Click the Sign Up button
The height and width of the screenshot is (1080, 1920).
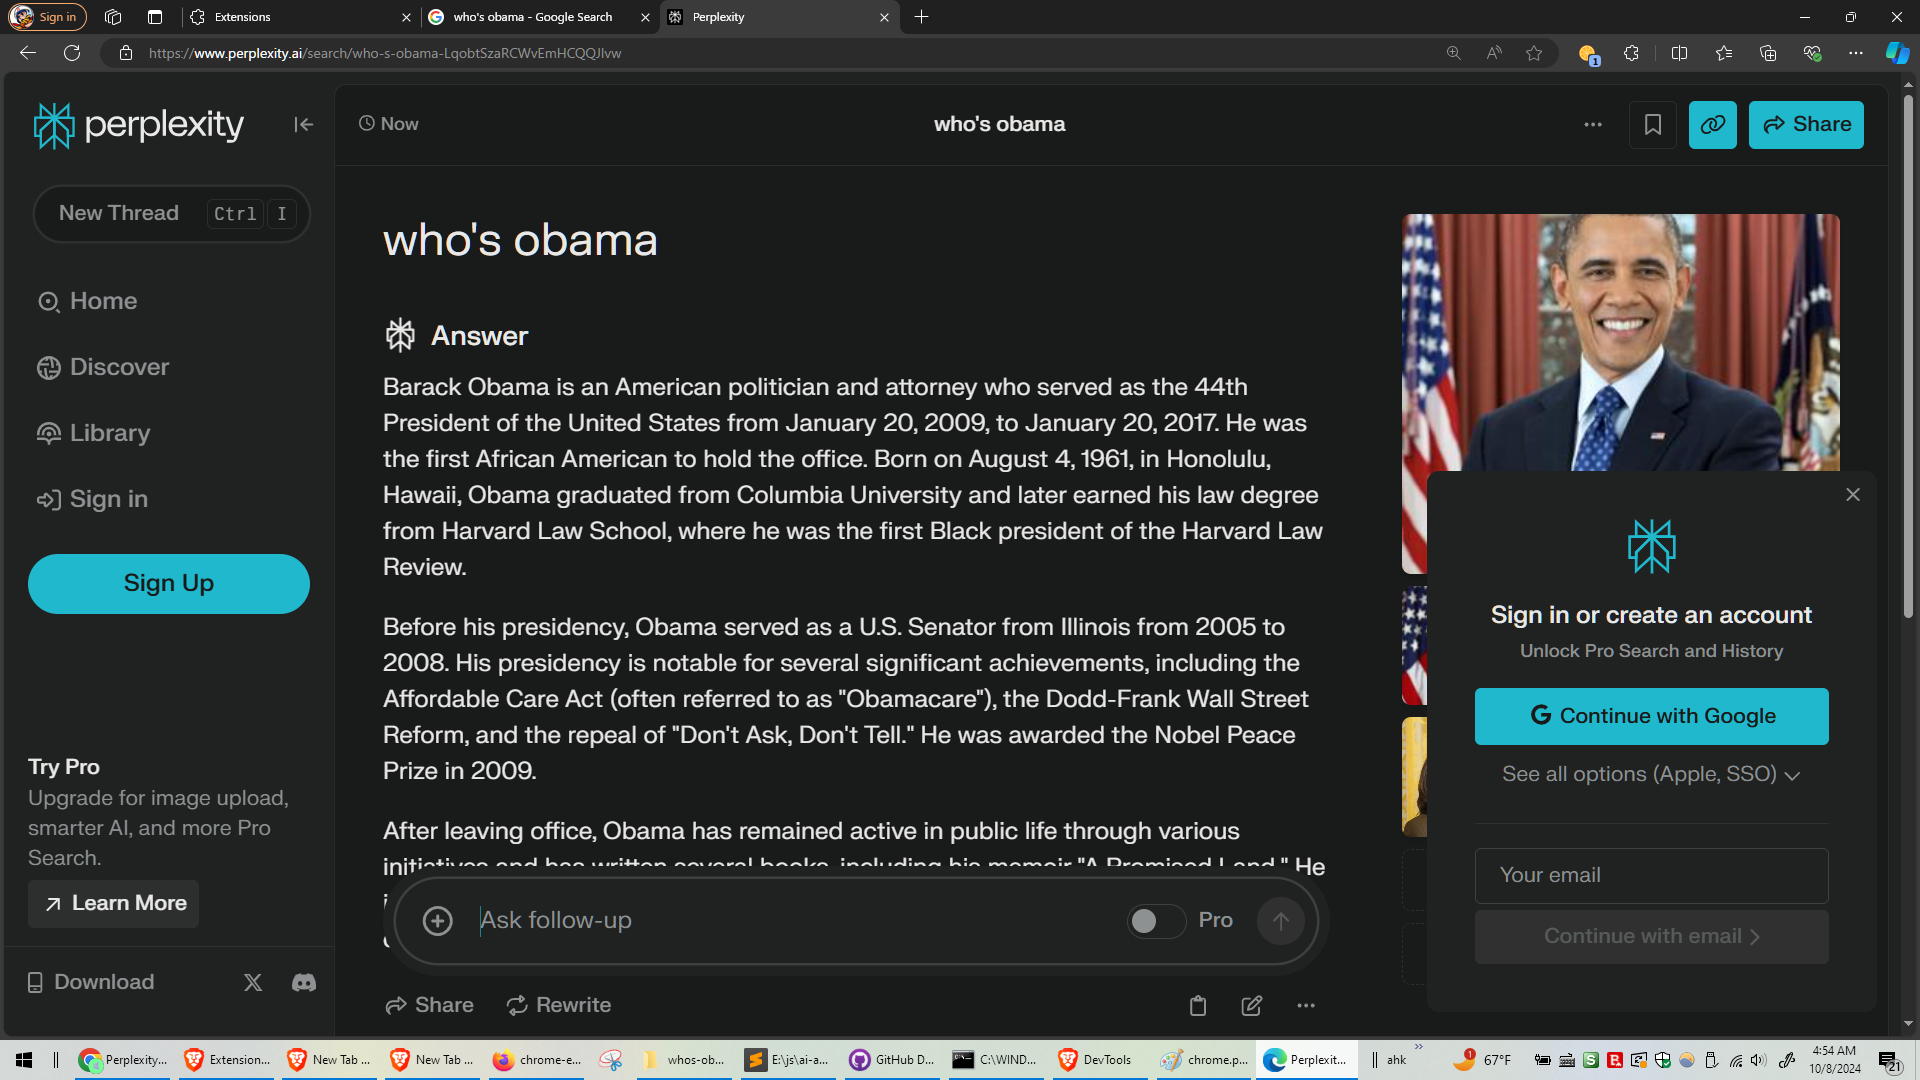tap(169, 583)
